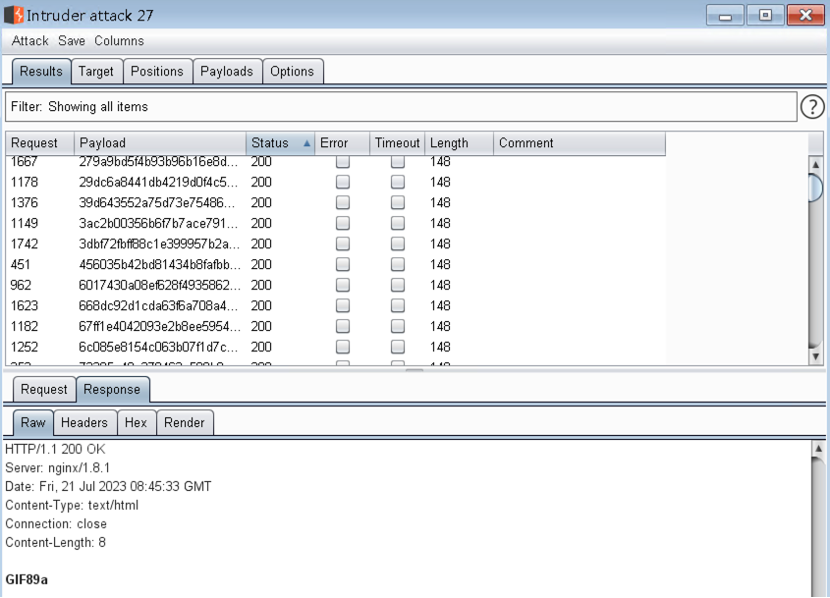This screenshot has width=830, height=598.
Task: Show the Hex view tab
Action: point(136,423)
